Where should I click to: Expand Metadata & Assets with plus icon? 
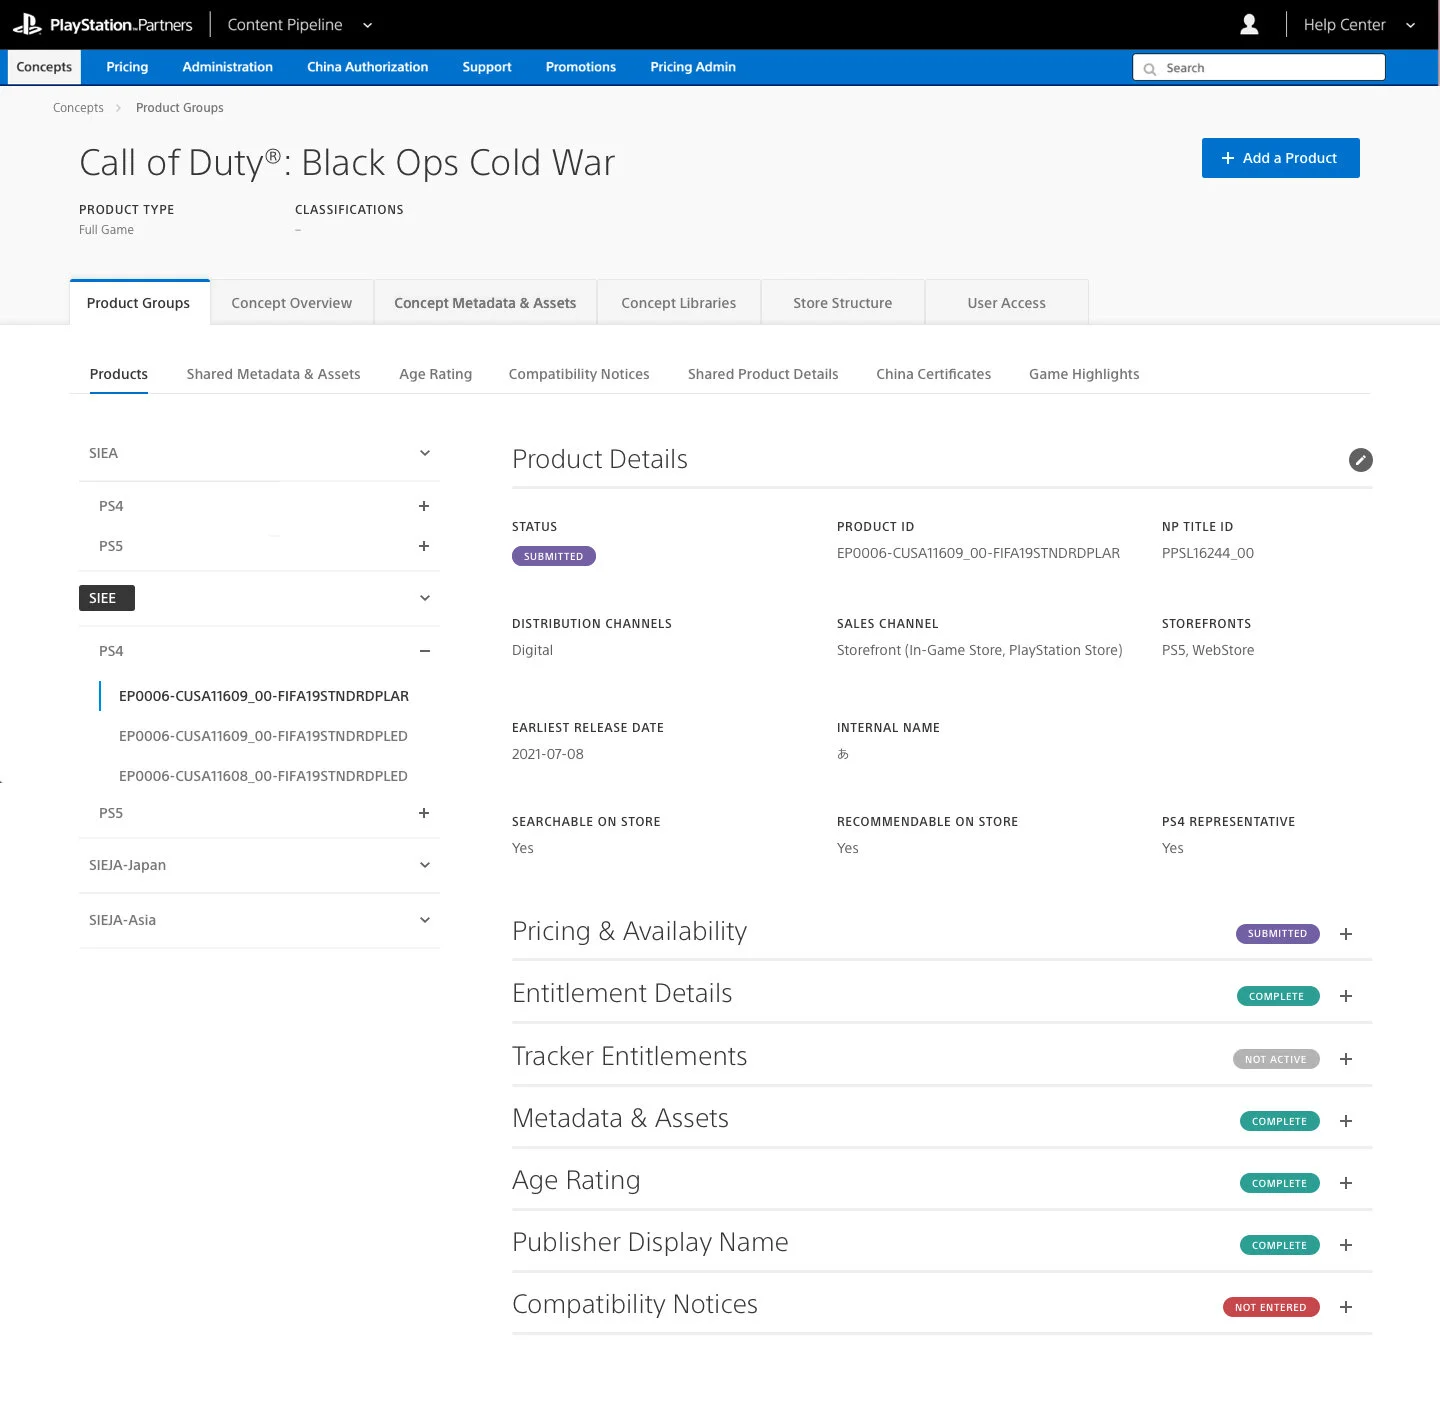(1346, 1121)
